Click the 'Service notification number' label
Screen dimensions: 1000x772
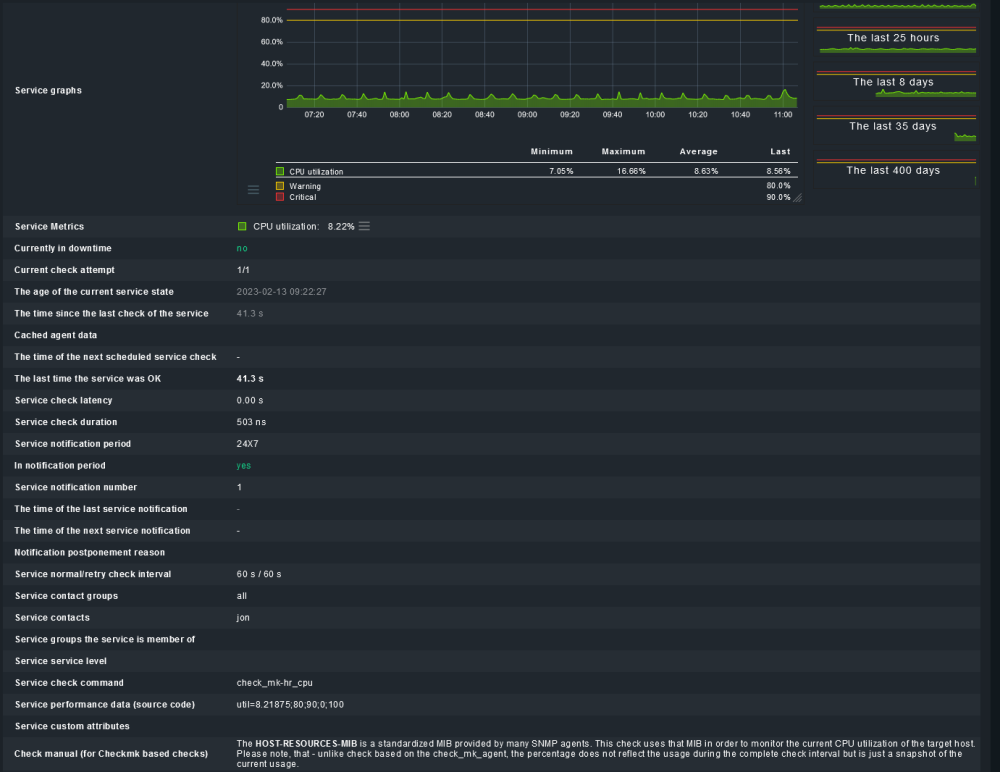pos(76,487)
